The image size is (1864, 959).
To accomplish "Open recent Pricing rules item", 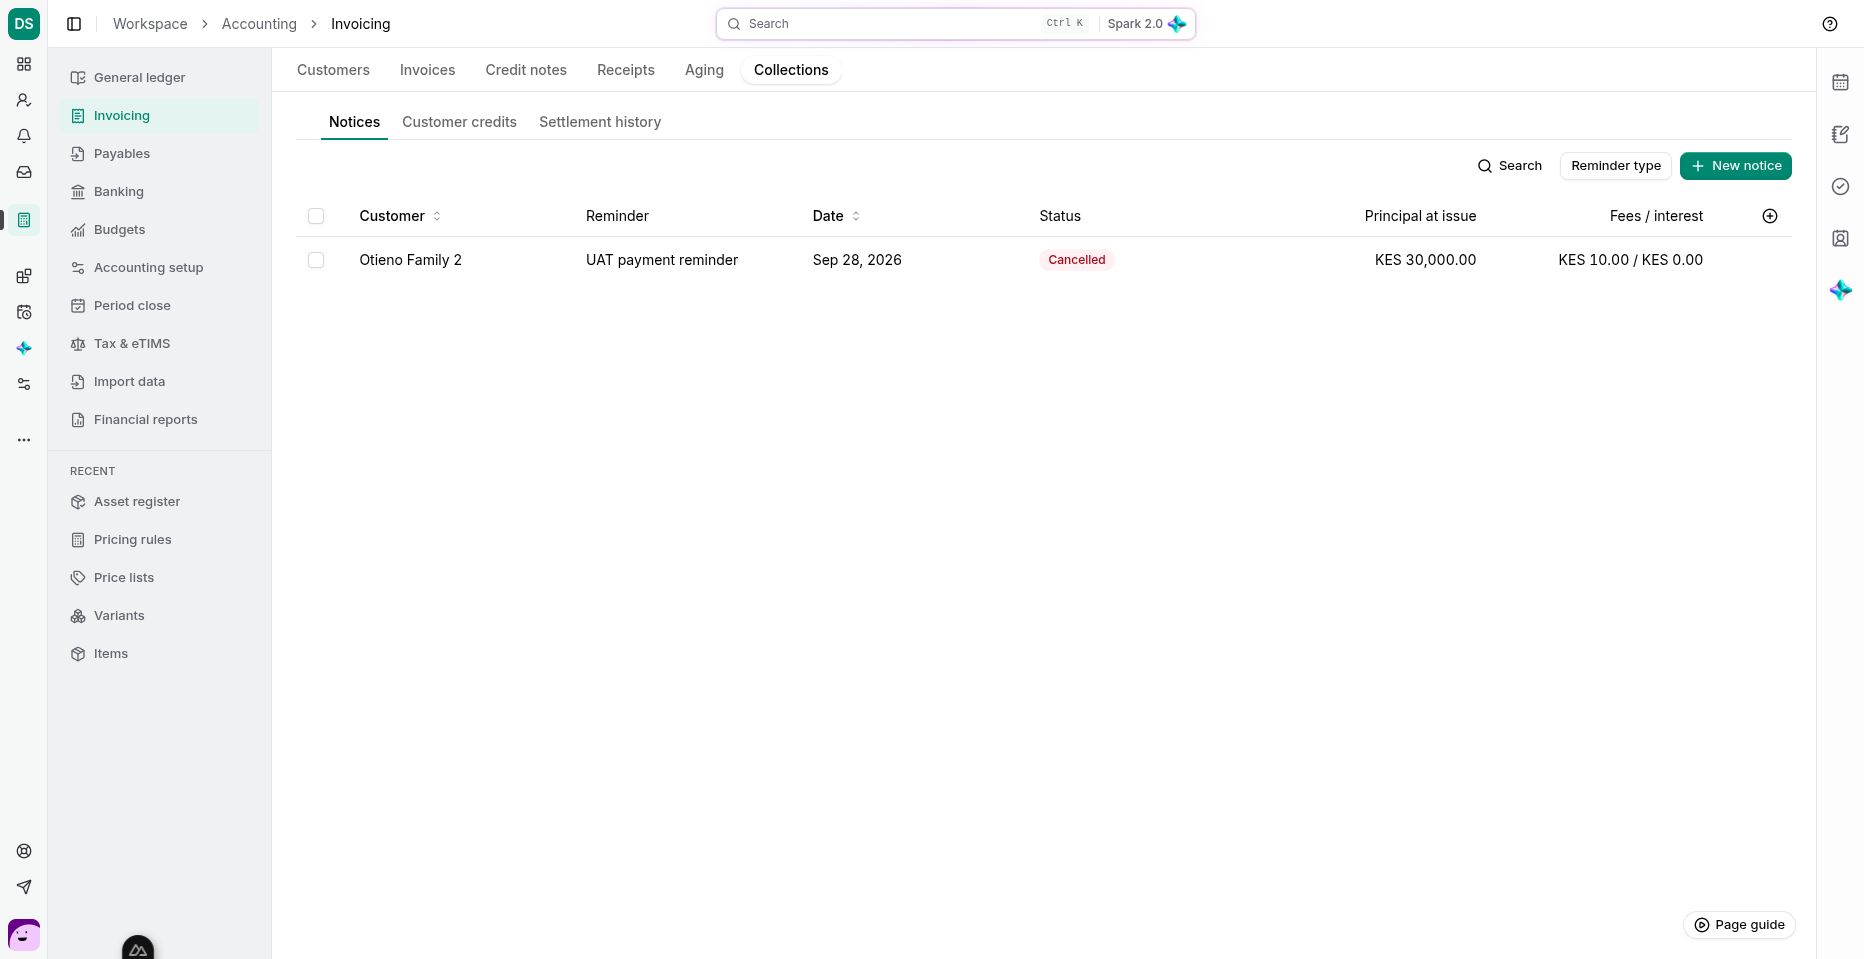I will (x=159, y=540).
